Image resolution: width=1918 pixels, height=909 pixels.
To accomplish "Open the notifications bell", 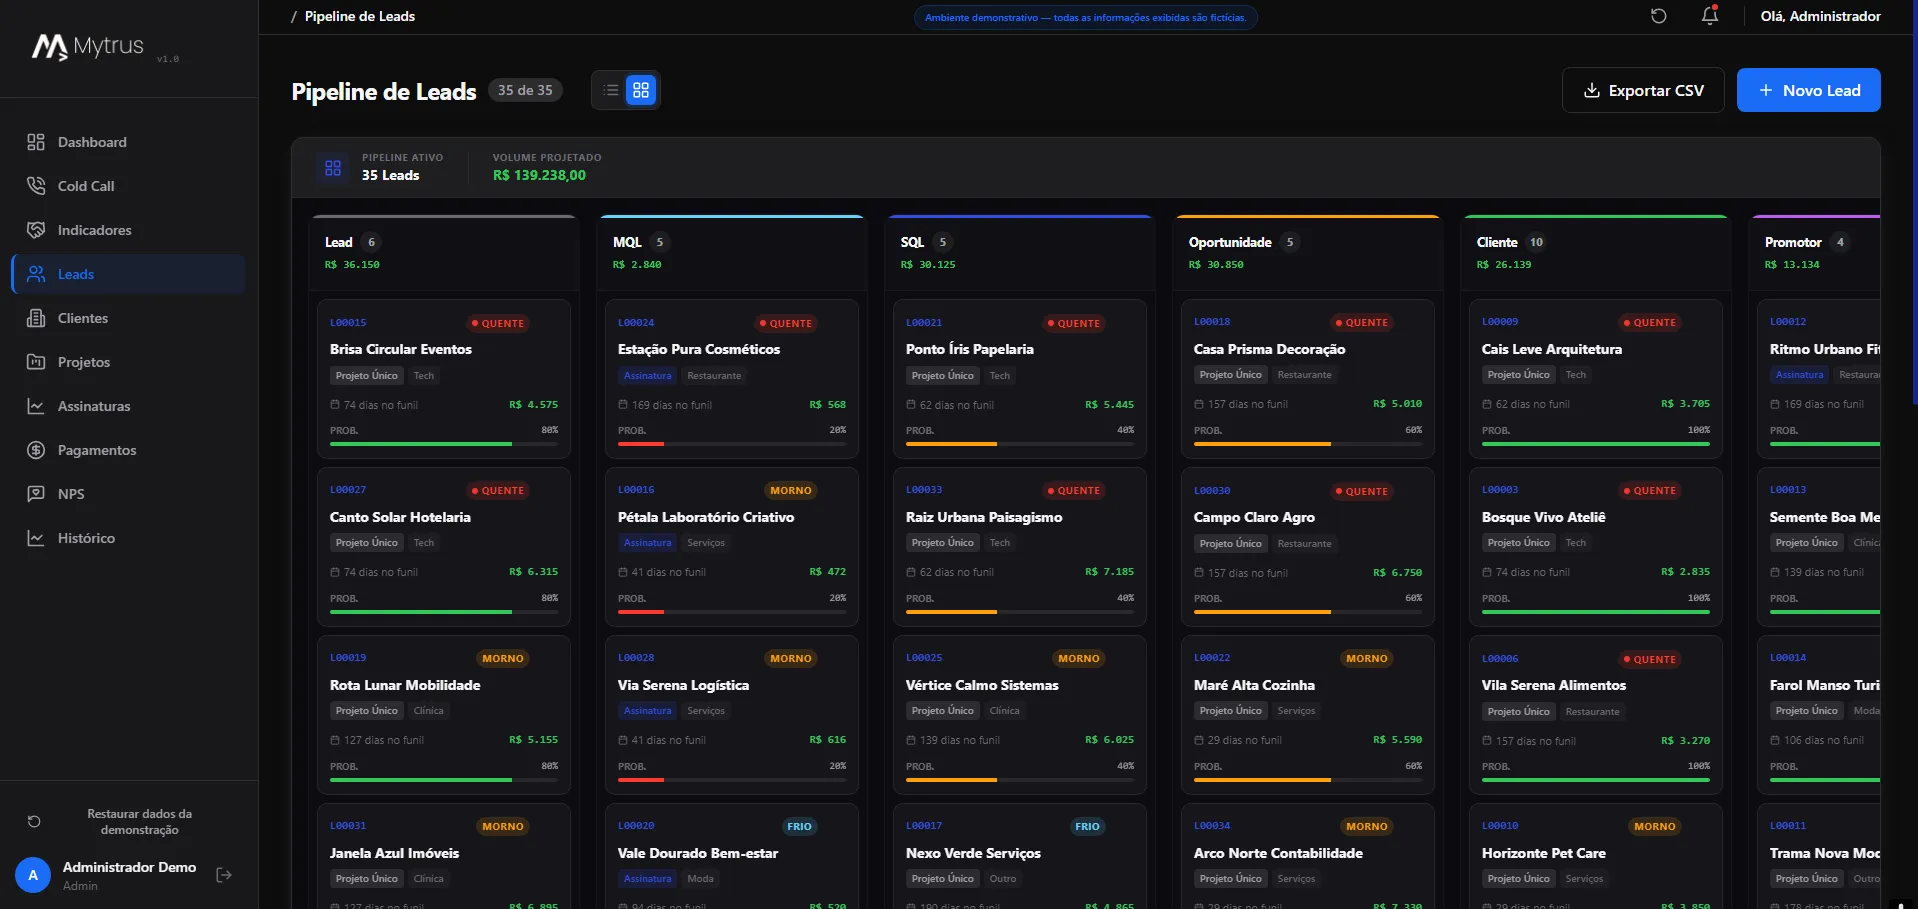I will 1710,16.
